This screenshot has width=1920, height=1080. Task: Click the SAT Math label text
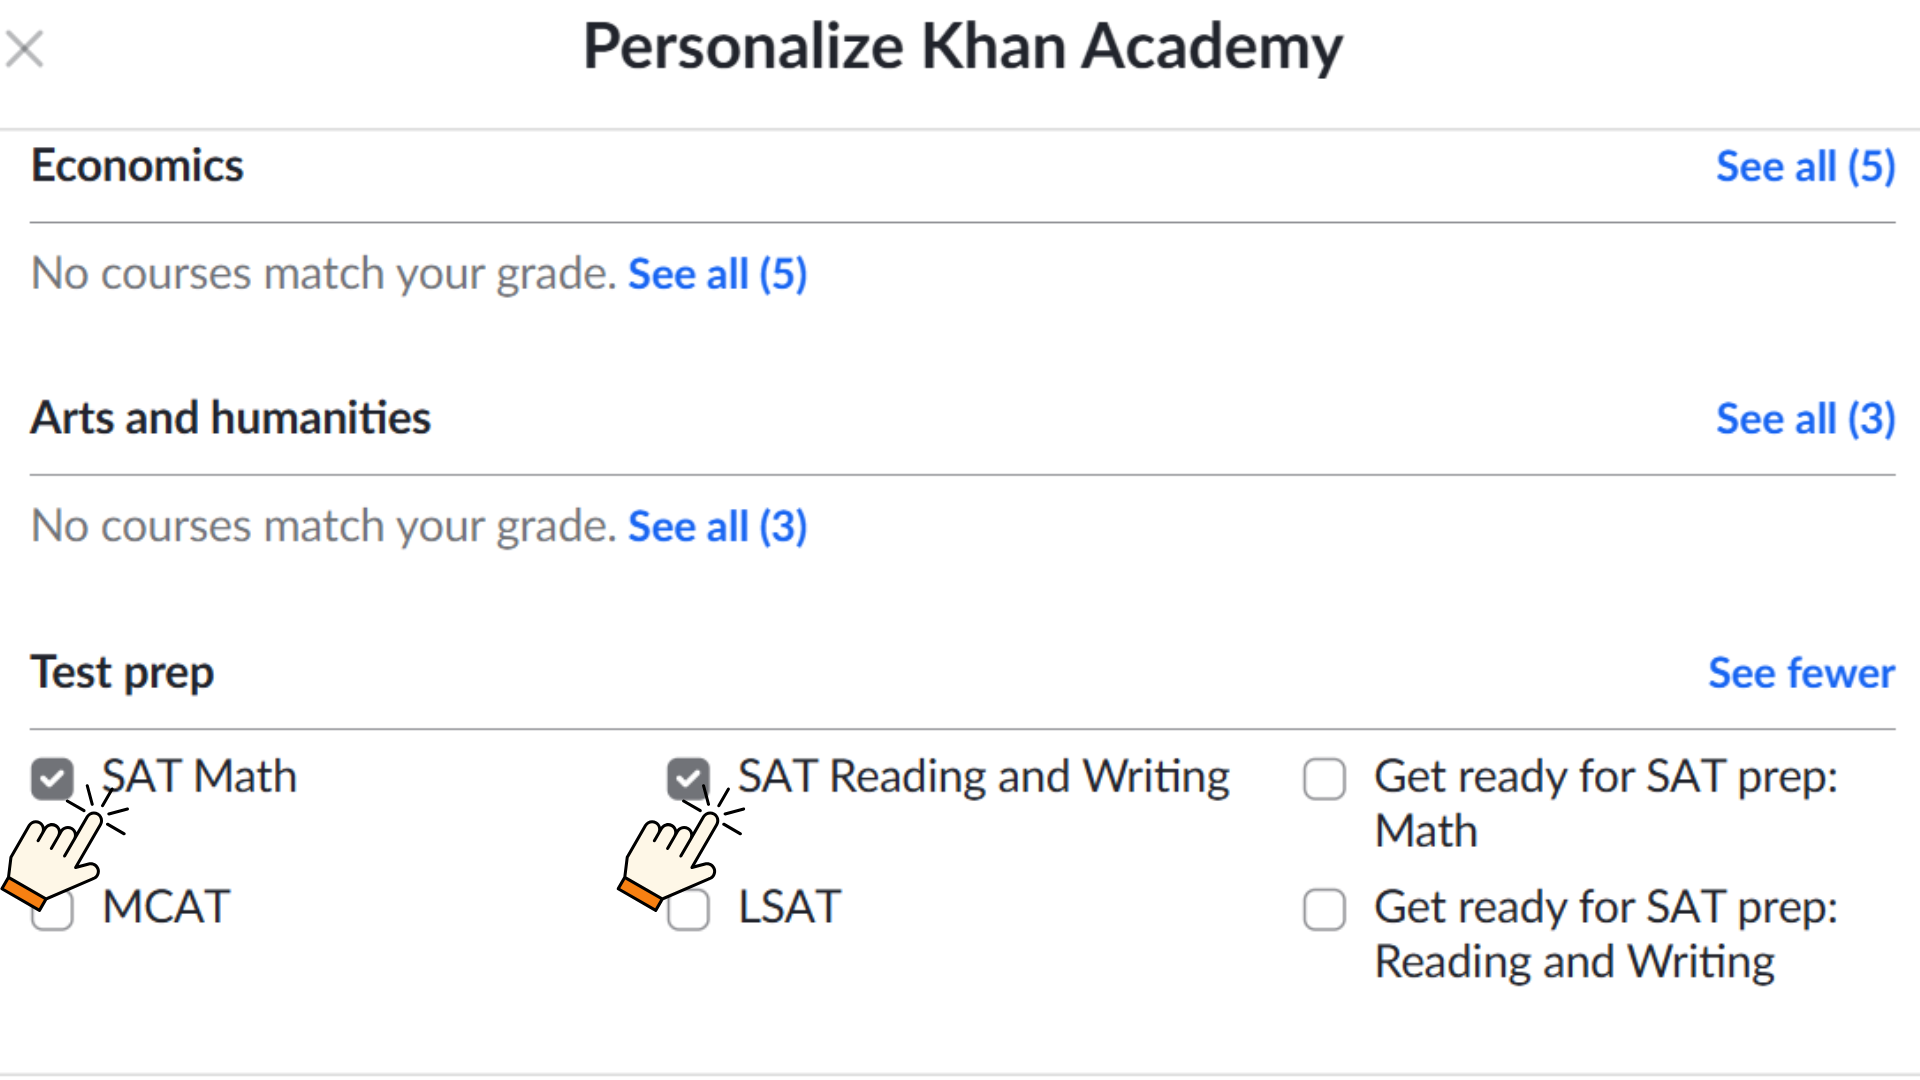199,777
